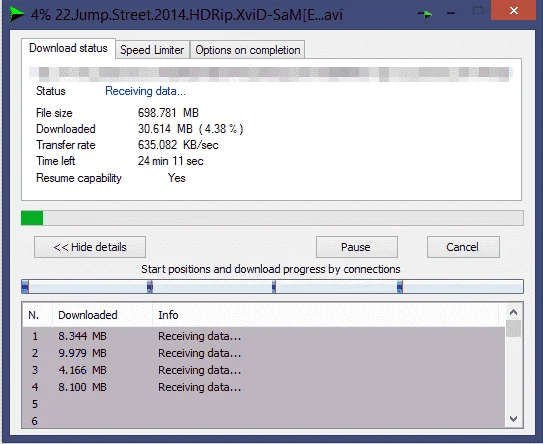
Task: Click row 4 'Receiving data...' info cell
Action: click(199, 387)
